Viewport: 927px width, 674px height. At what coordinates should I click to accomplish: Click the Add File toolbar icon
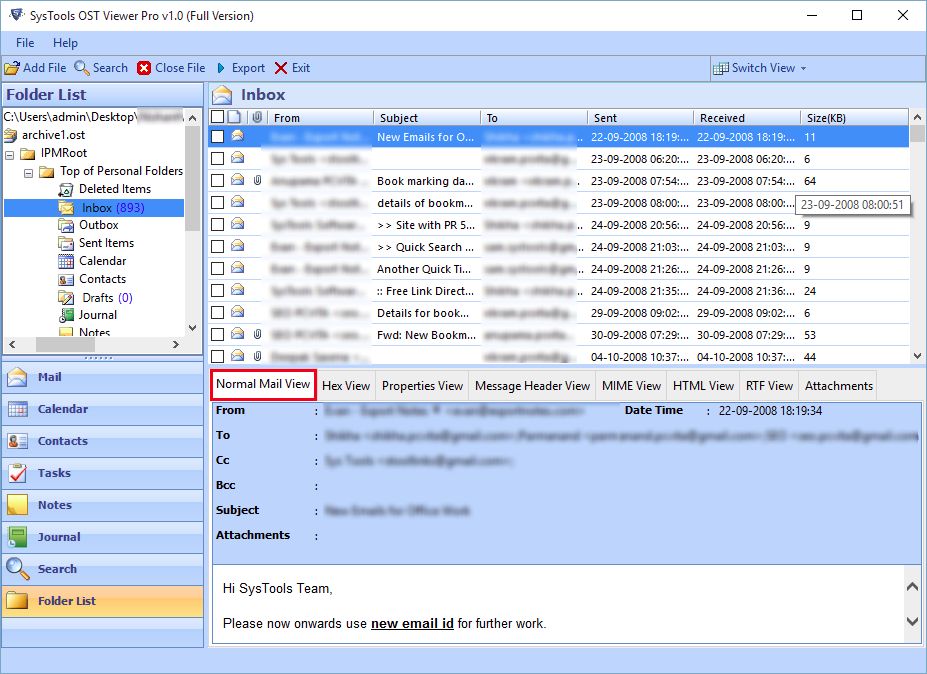(x=12, y=68)
